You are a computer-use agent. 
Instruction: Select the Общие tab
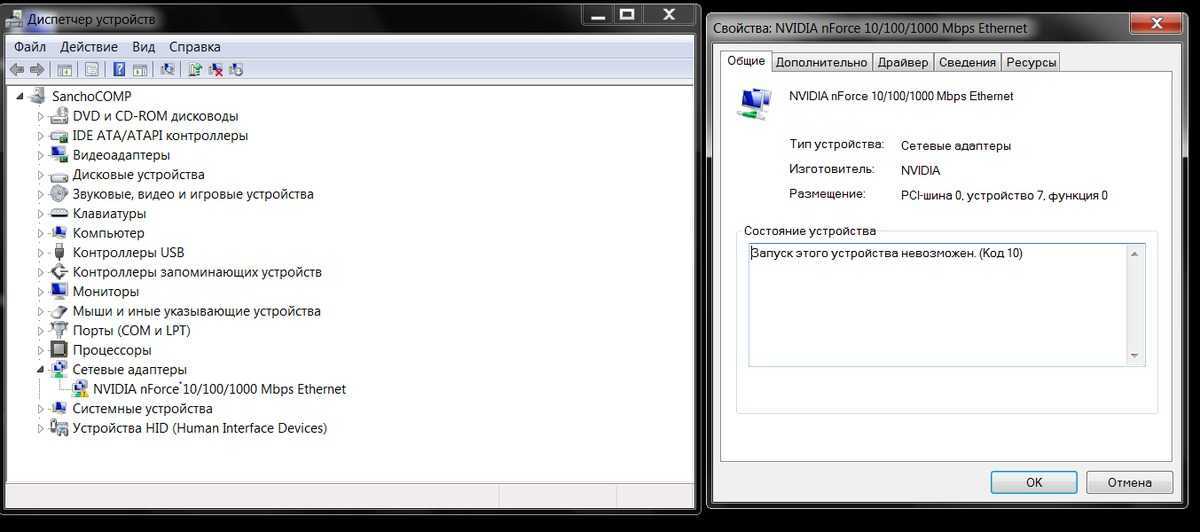point(746,60)
